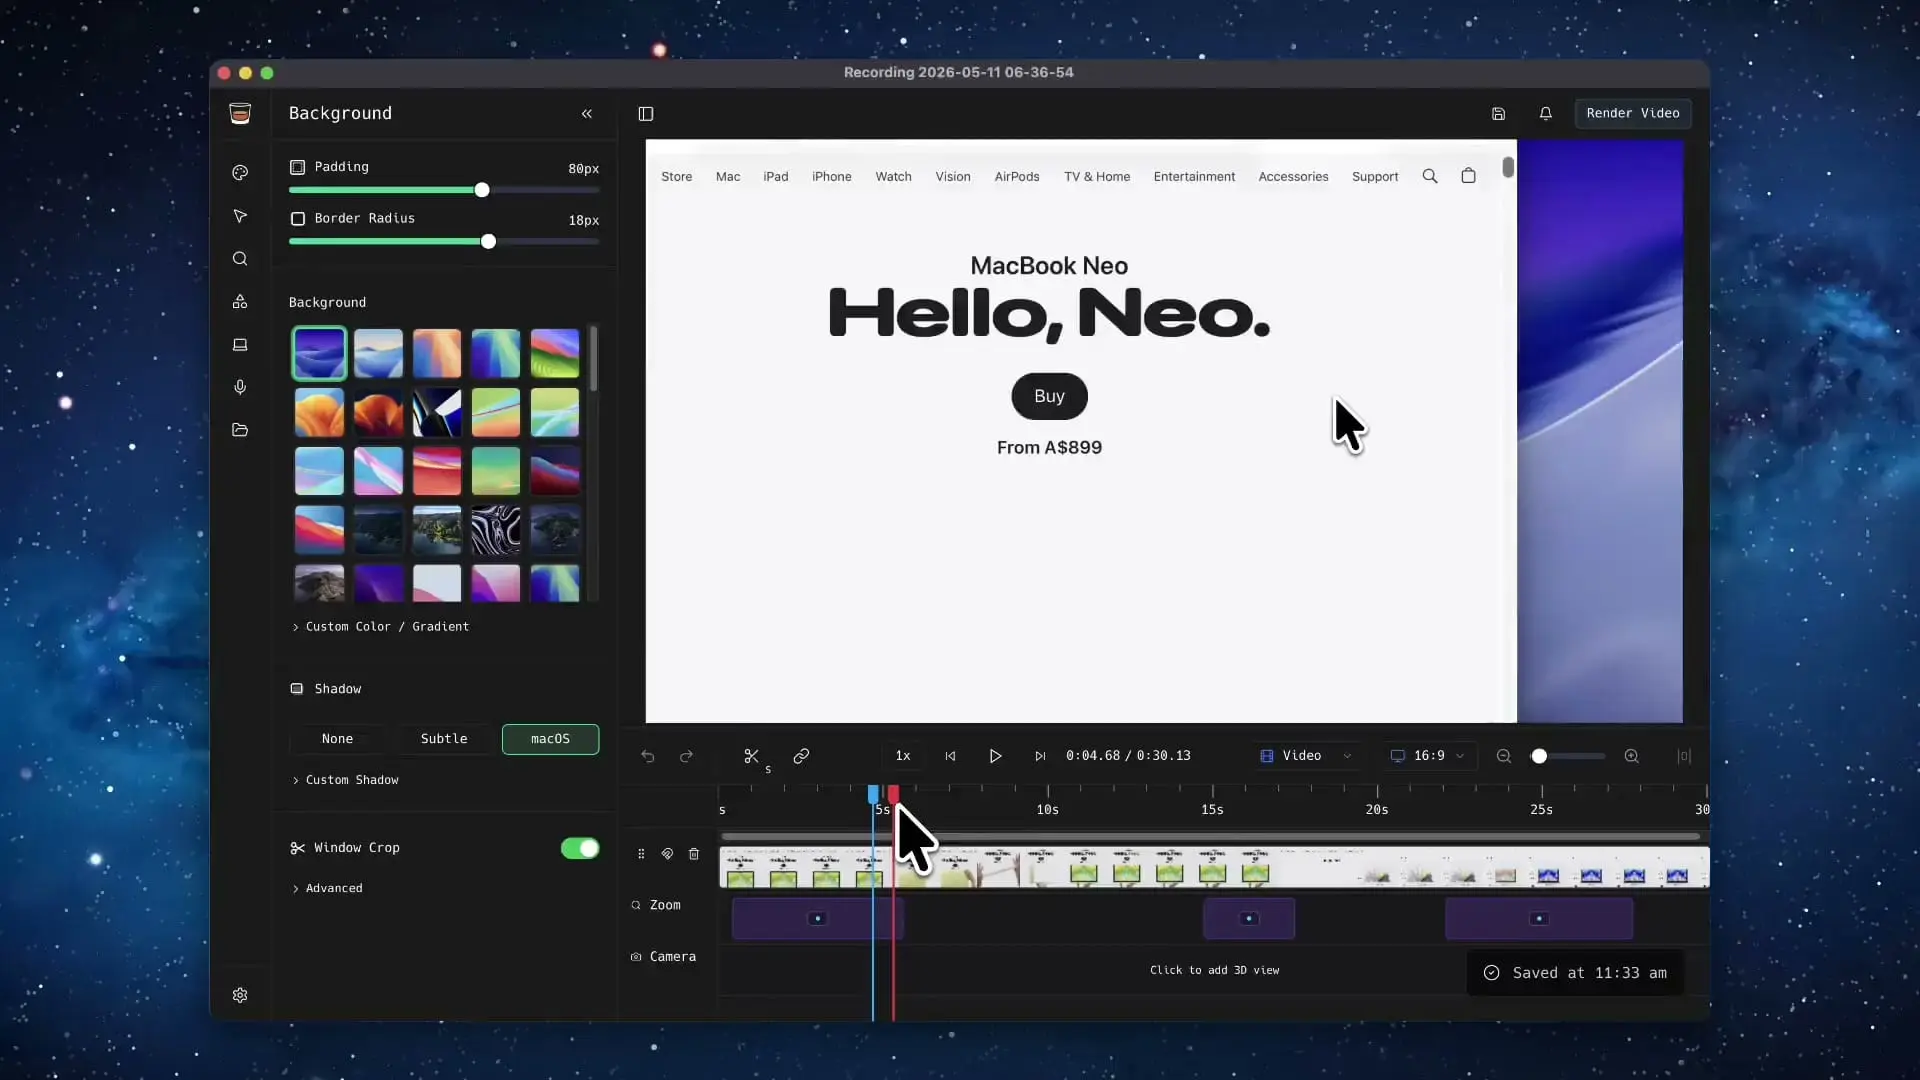The height and width of the screenshot is (1080, 1920).
Task: Choose the black-and-white swirl wallpaper swatch
Action: pos(496,530)
